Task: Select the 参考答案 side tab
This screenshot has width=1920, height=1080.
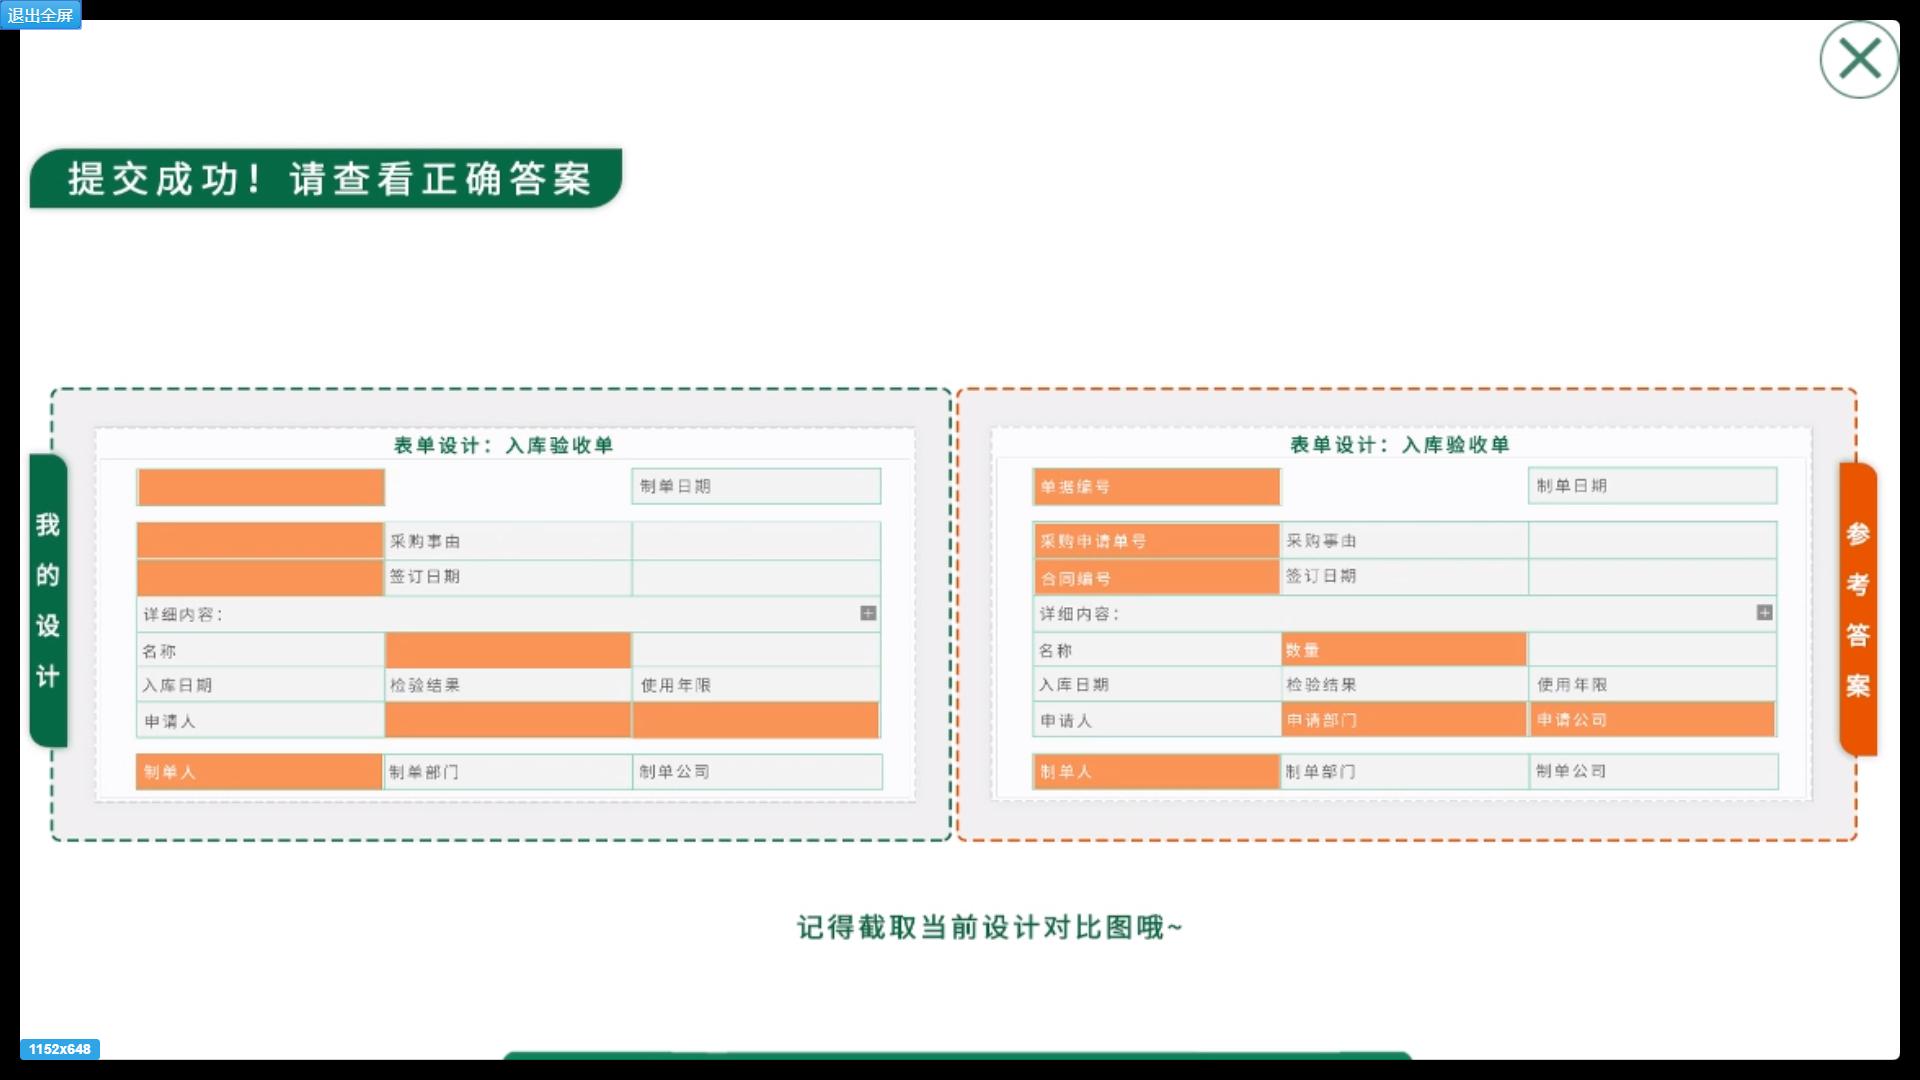Action: coord(1858,609)
